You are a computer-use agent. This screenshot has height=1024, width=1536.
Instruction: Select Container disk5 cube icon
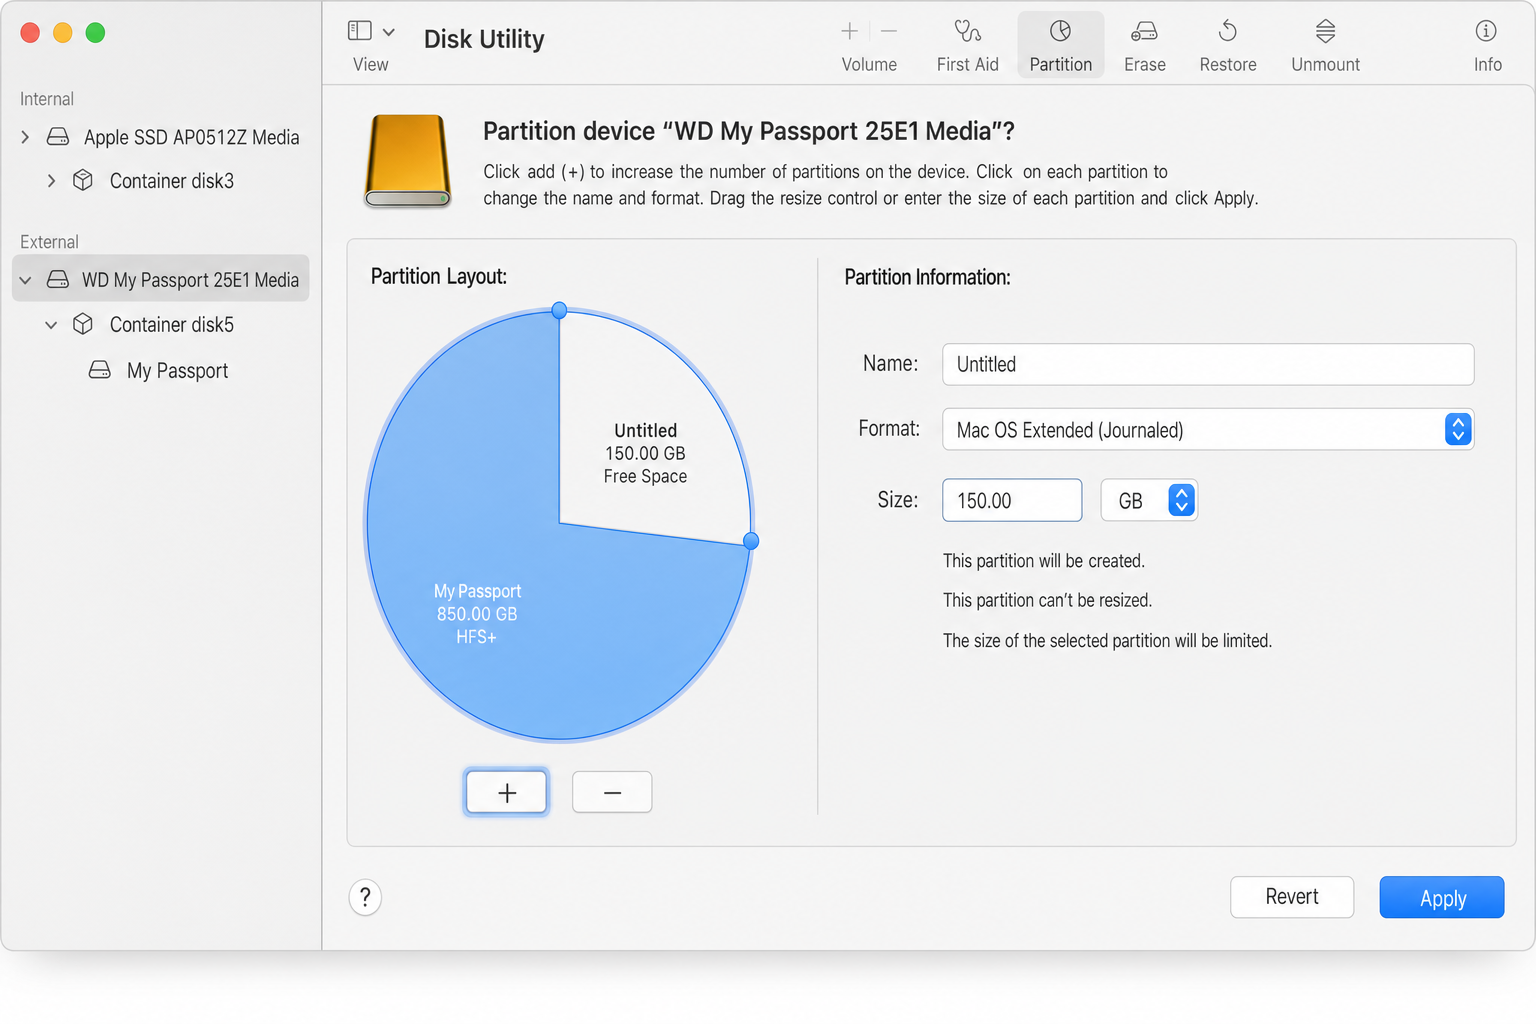(x=83, y=324)
